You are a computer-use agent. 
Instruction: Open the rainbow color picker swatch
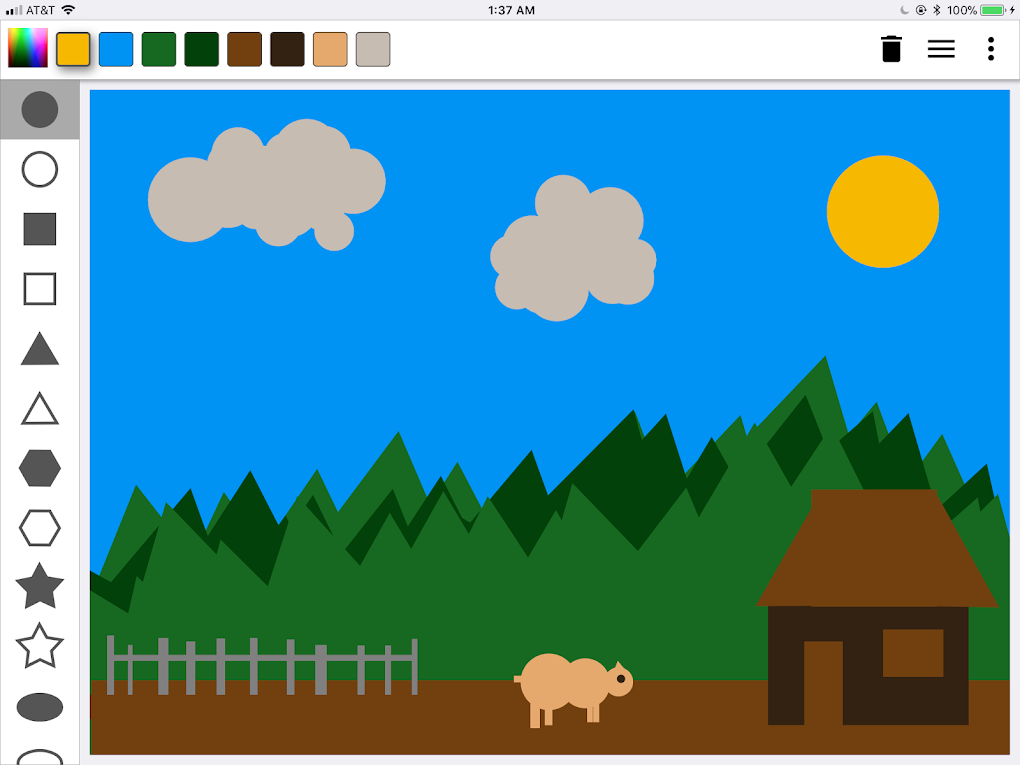pyautogui.click(x=27, y=47)
